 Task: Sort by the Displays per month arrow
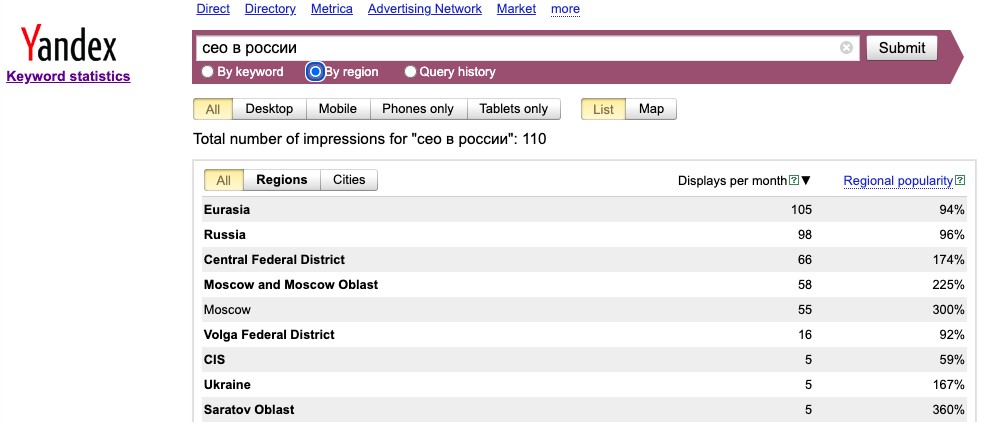(806, 181)
